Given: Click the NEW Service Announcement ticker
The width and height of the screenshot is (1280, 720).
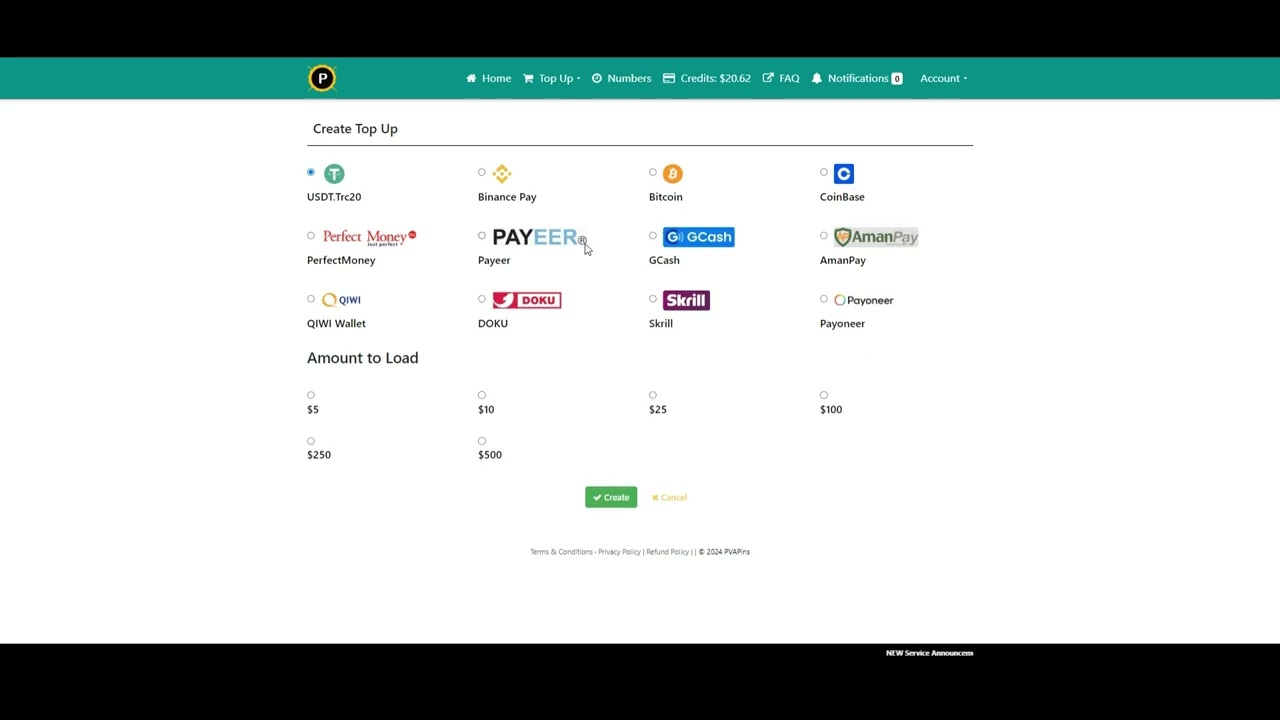Looking at the screenshot, I should tap(929, 653).
